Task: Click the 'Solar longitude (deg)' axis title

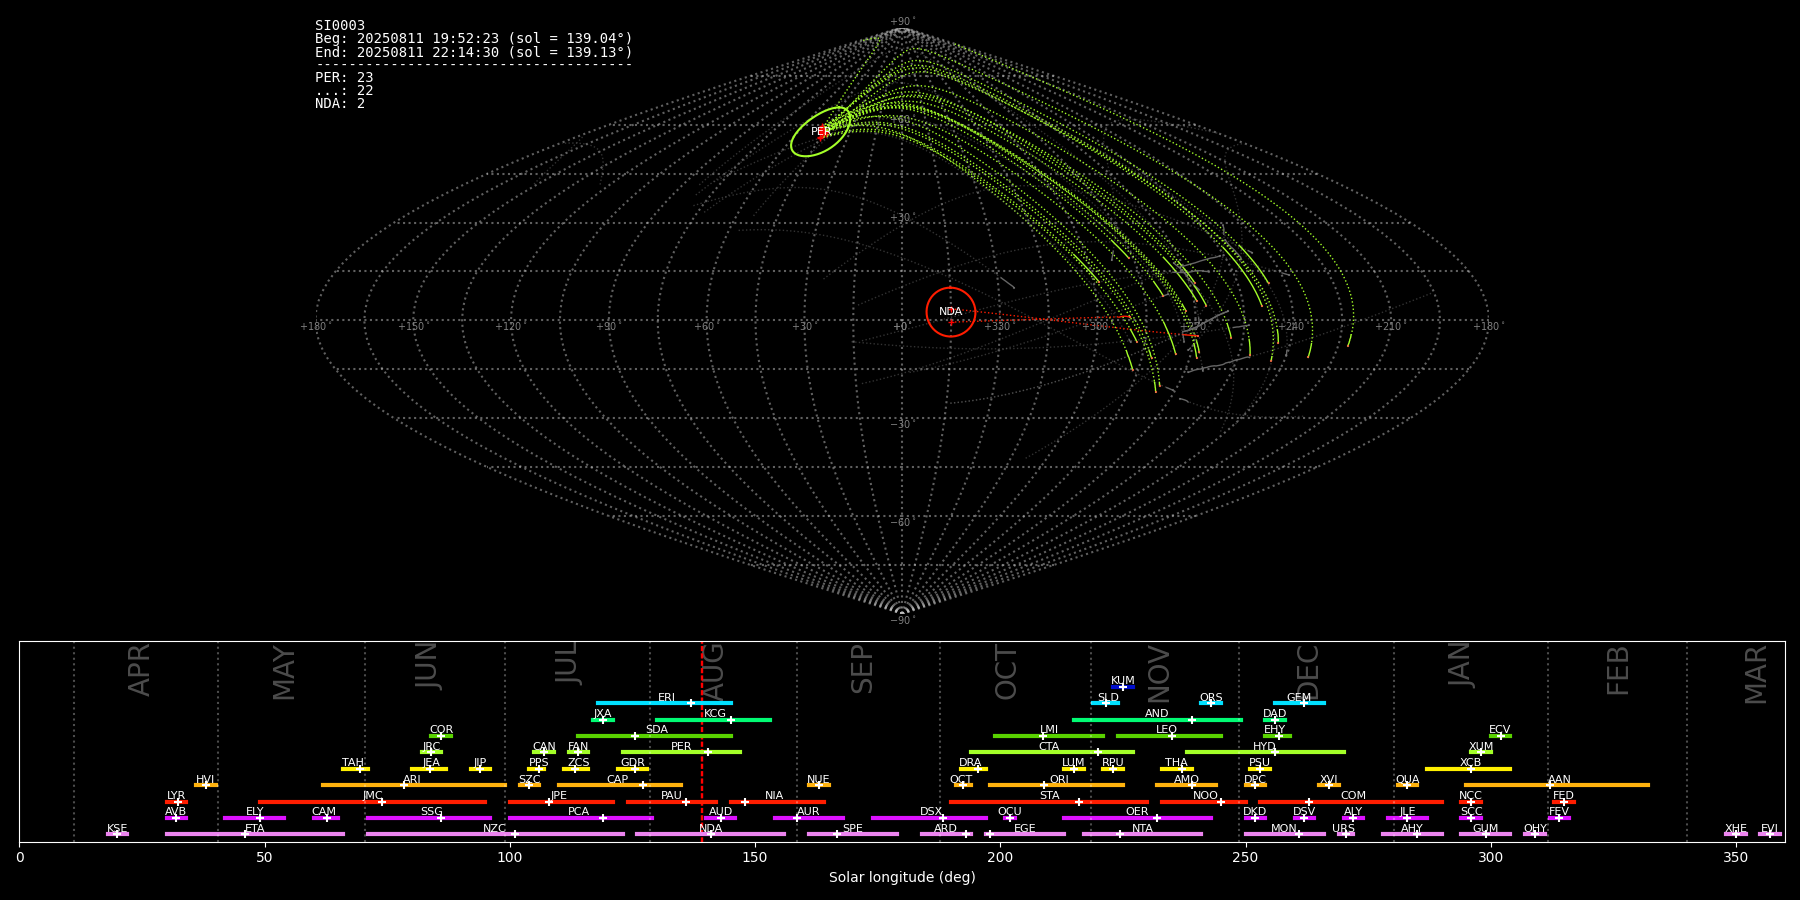Action: 902,878
